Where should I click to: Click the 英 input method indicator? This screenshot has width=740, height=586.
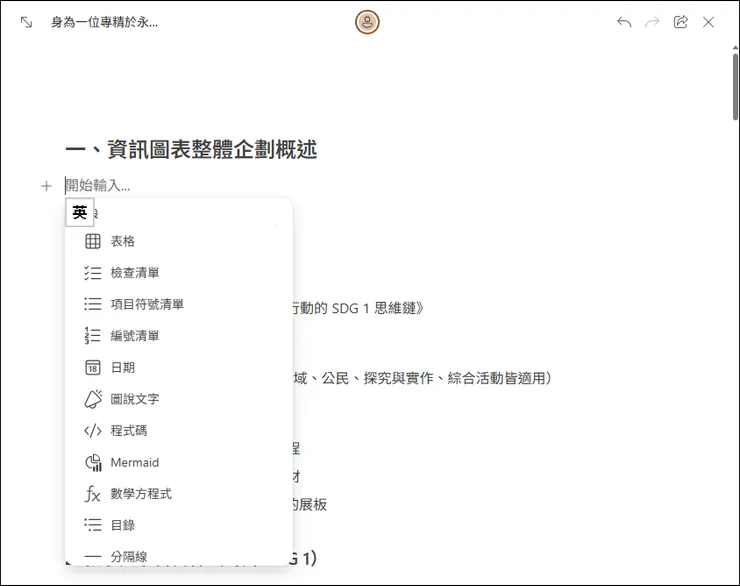pyautogui.click(x=80, y=212)
